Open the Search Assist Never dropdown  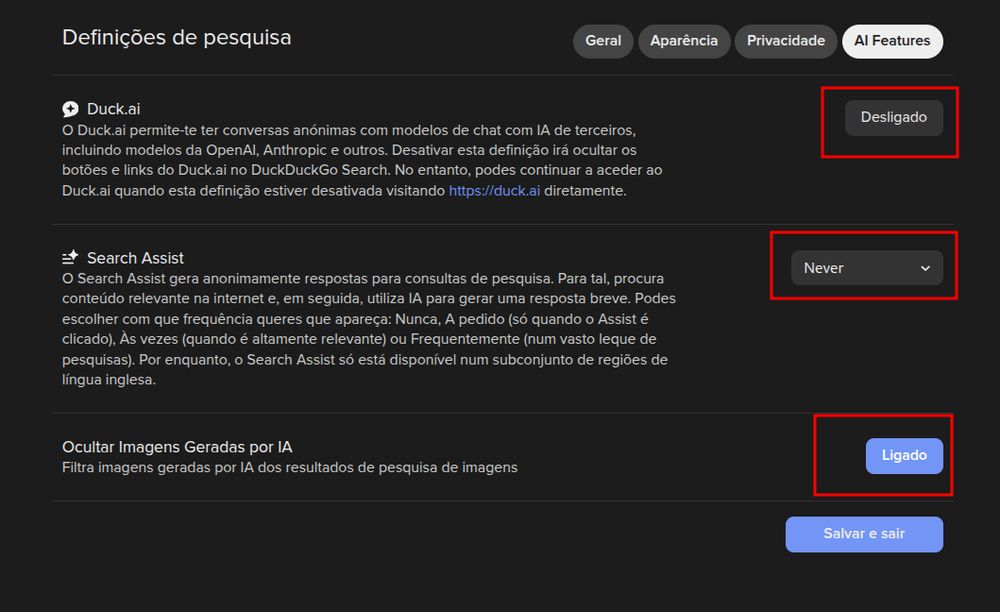(867, 268)
